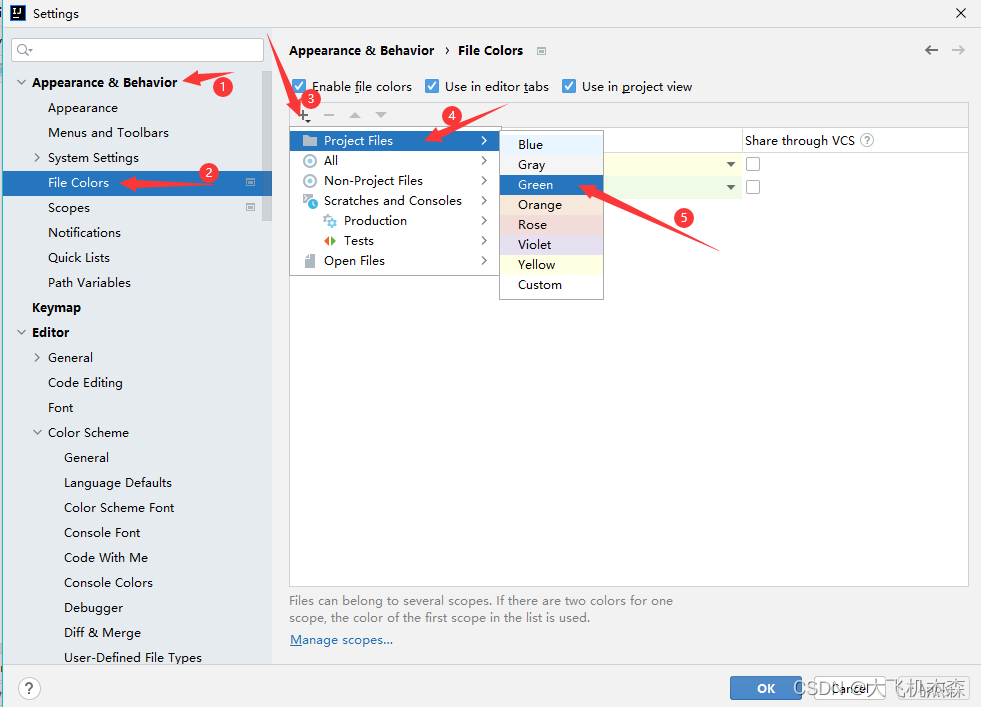This screenshot has height=707, width=981.
Task: Click the Open Files scope icon
Action: [310, 260]
